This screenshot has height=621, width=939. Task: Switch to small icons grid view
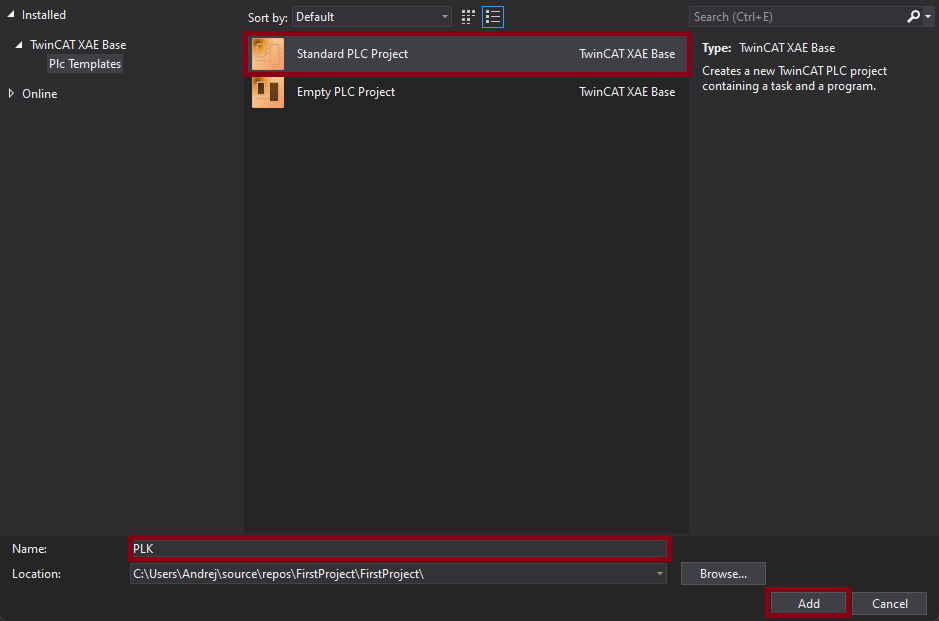[x=468, y=17]
